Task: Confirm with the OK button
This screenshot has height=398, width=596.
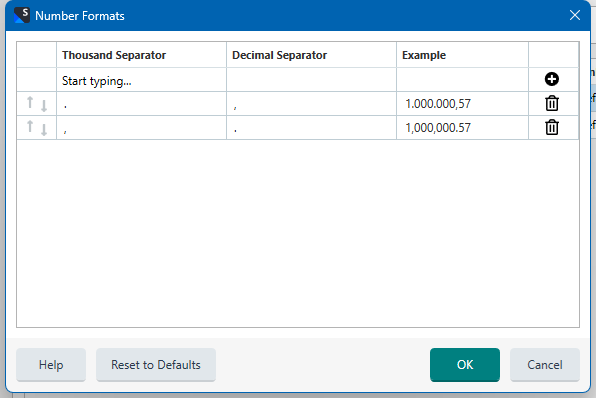Action: click(x=465, y=365)
